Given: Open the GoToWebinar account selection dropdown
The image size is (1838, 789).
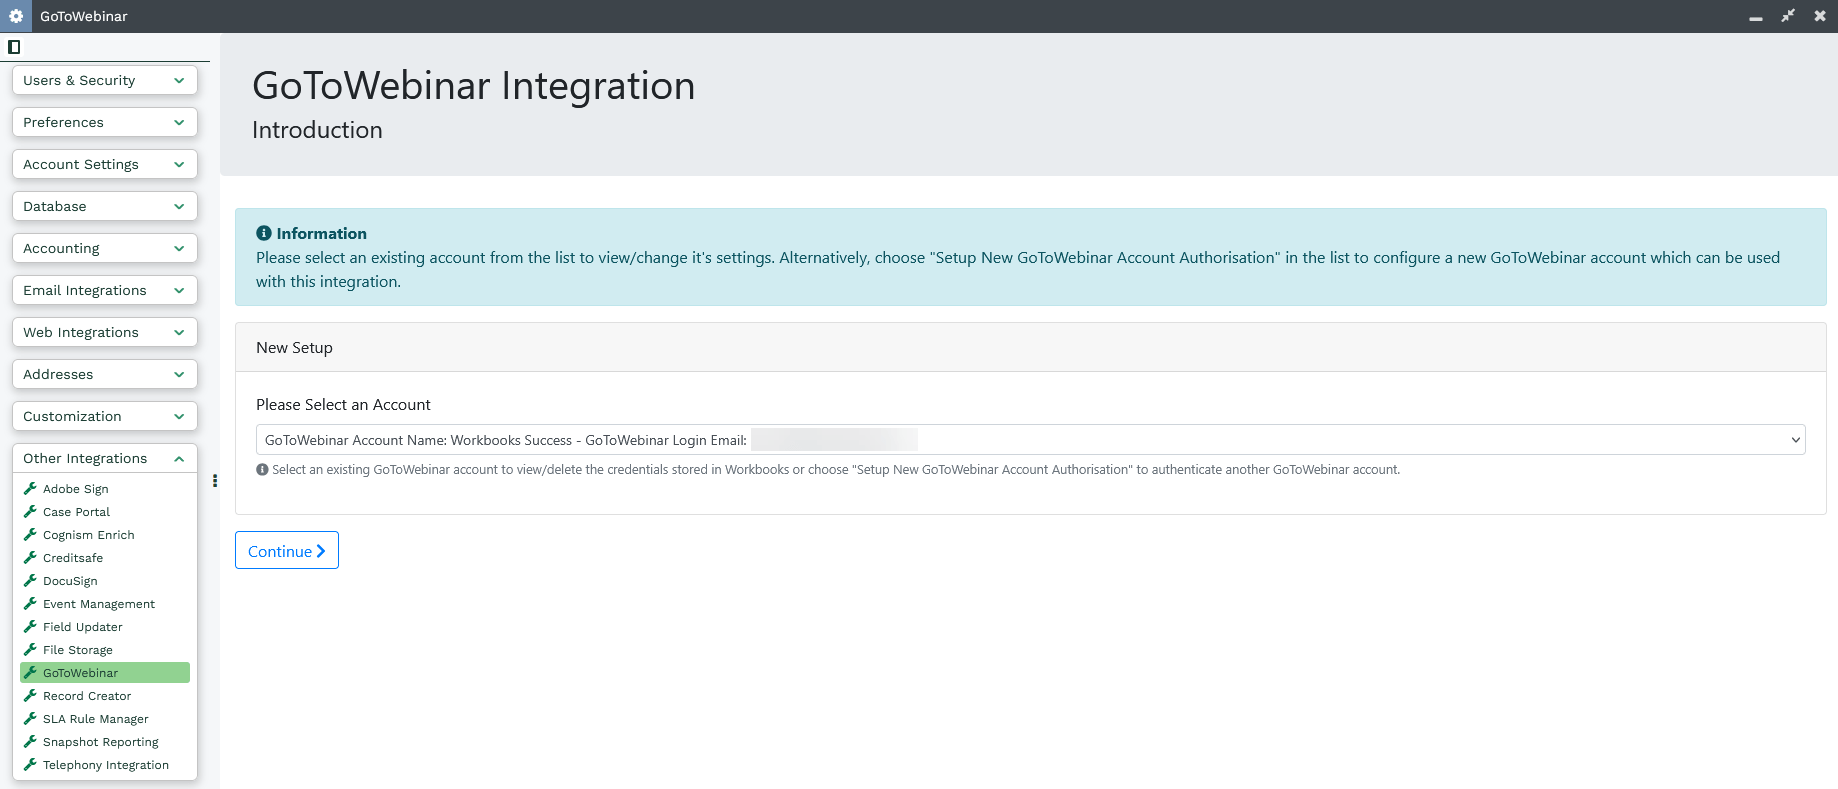Looking at the screenshot, I should pyautogui.click(x=1030, y=440).
